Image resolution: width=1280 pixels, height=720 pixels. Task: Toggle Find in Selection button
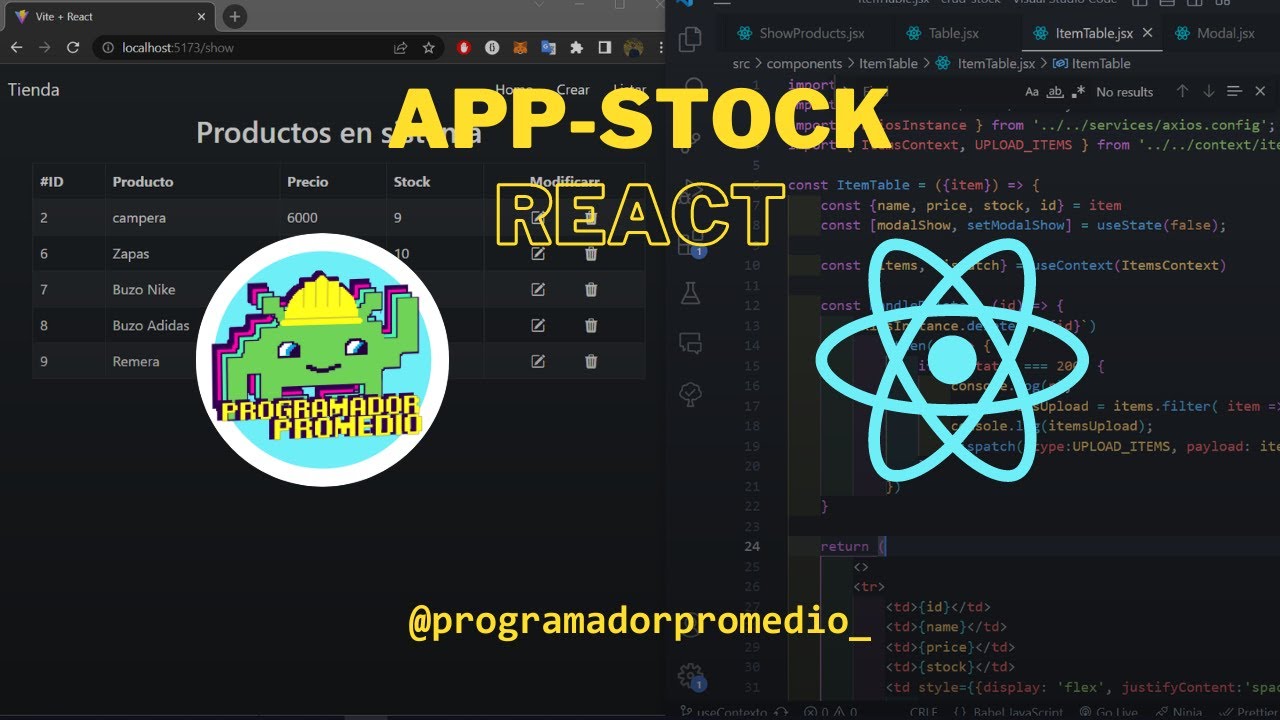click(1234, 92)
